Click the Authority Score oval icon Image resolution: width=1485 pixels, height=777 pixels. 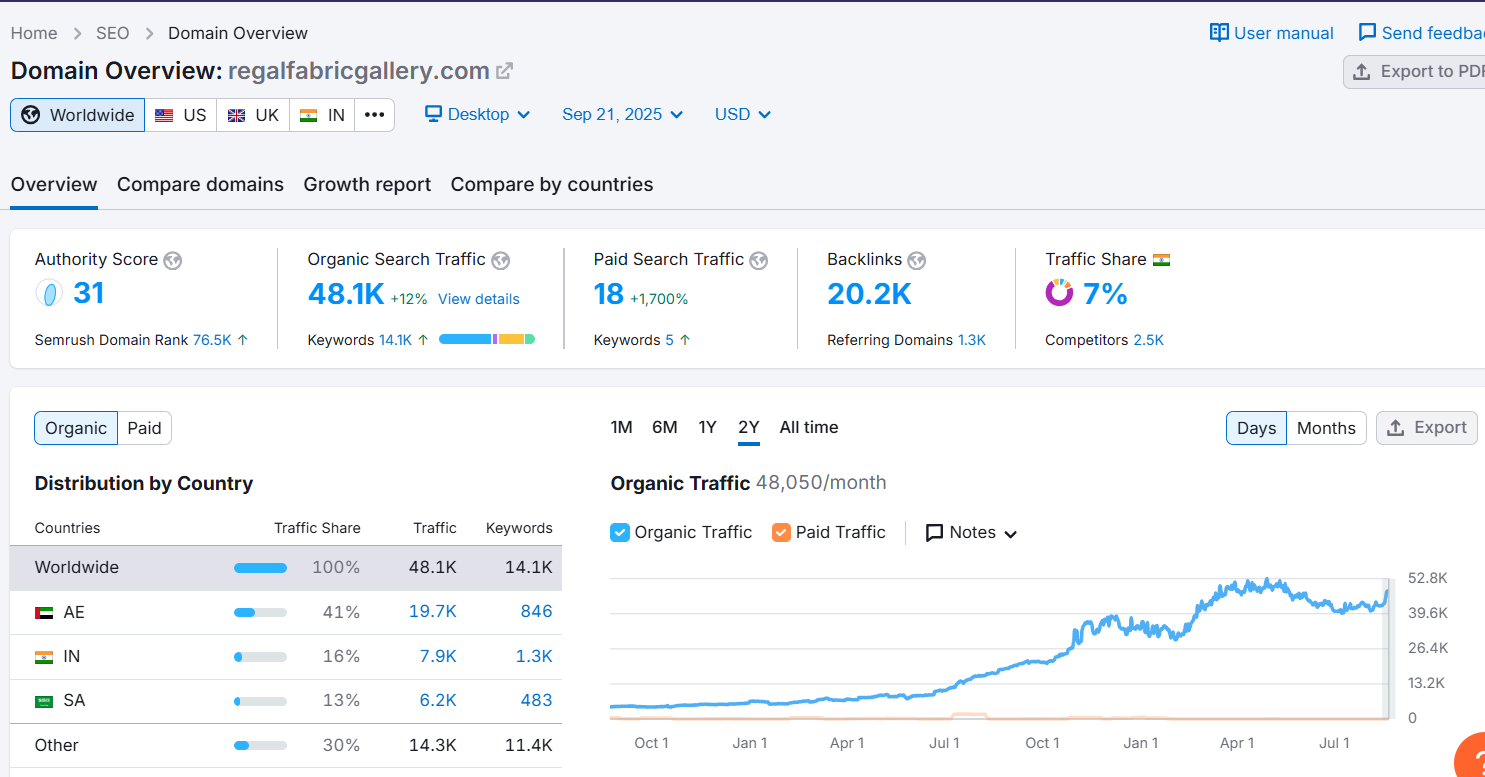(x=49, y=293)
